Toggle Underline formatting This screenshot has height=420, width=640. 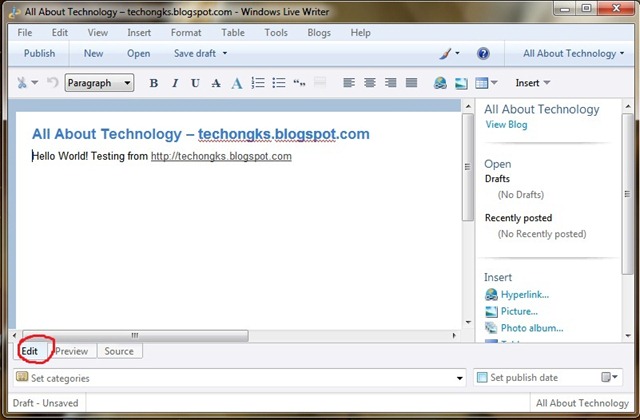coord(195,83)
